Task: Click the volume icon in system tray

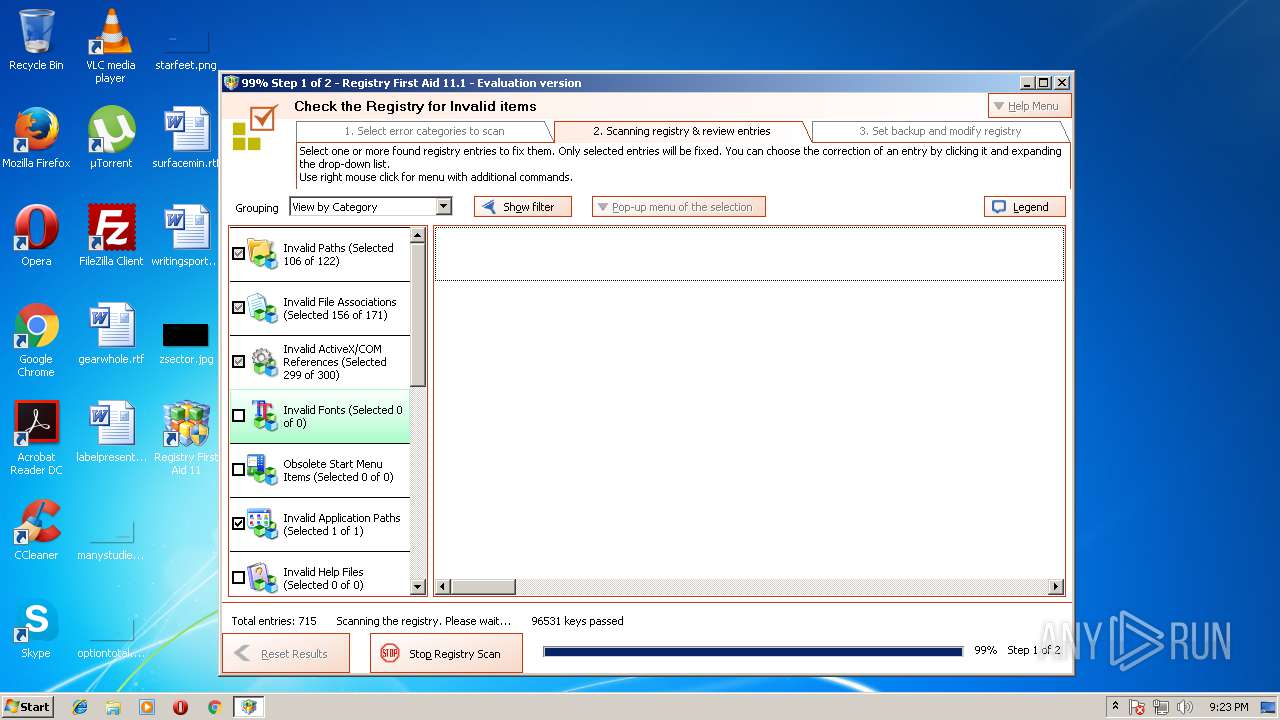Action: [x=1185, y=707]
